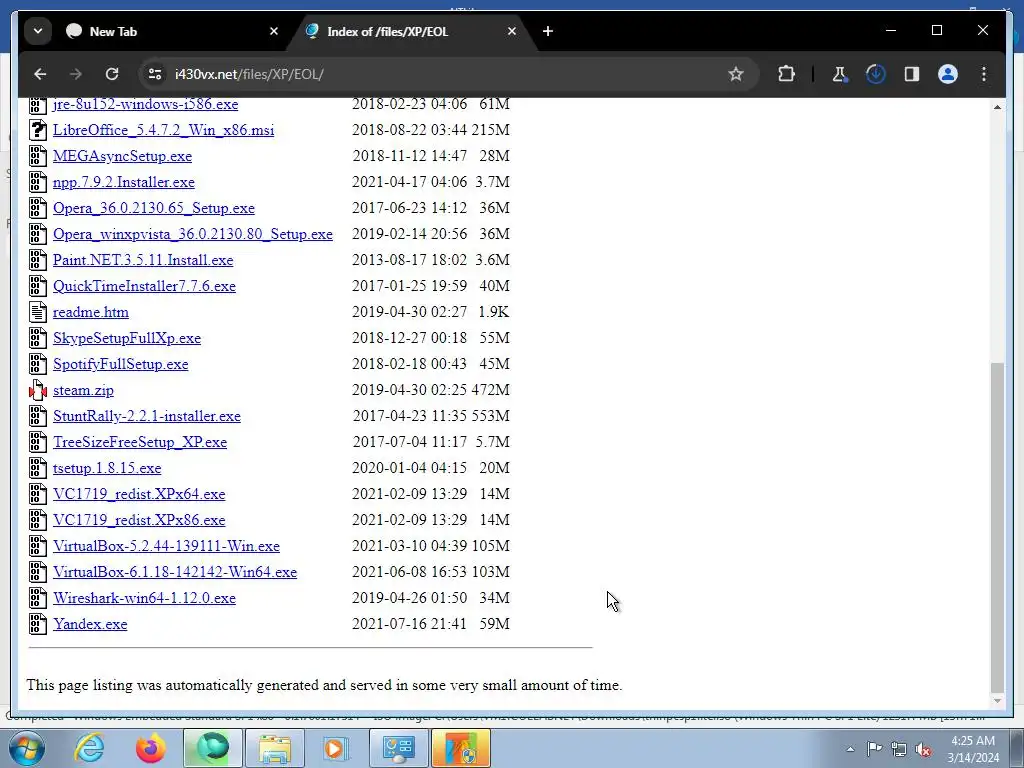This screenshot has height=768, width=1024.
Task: Download jre-8u152-windows-i586.exe
Action: (145, 104)
